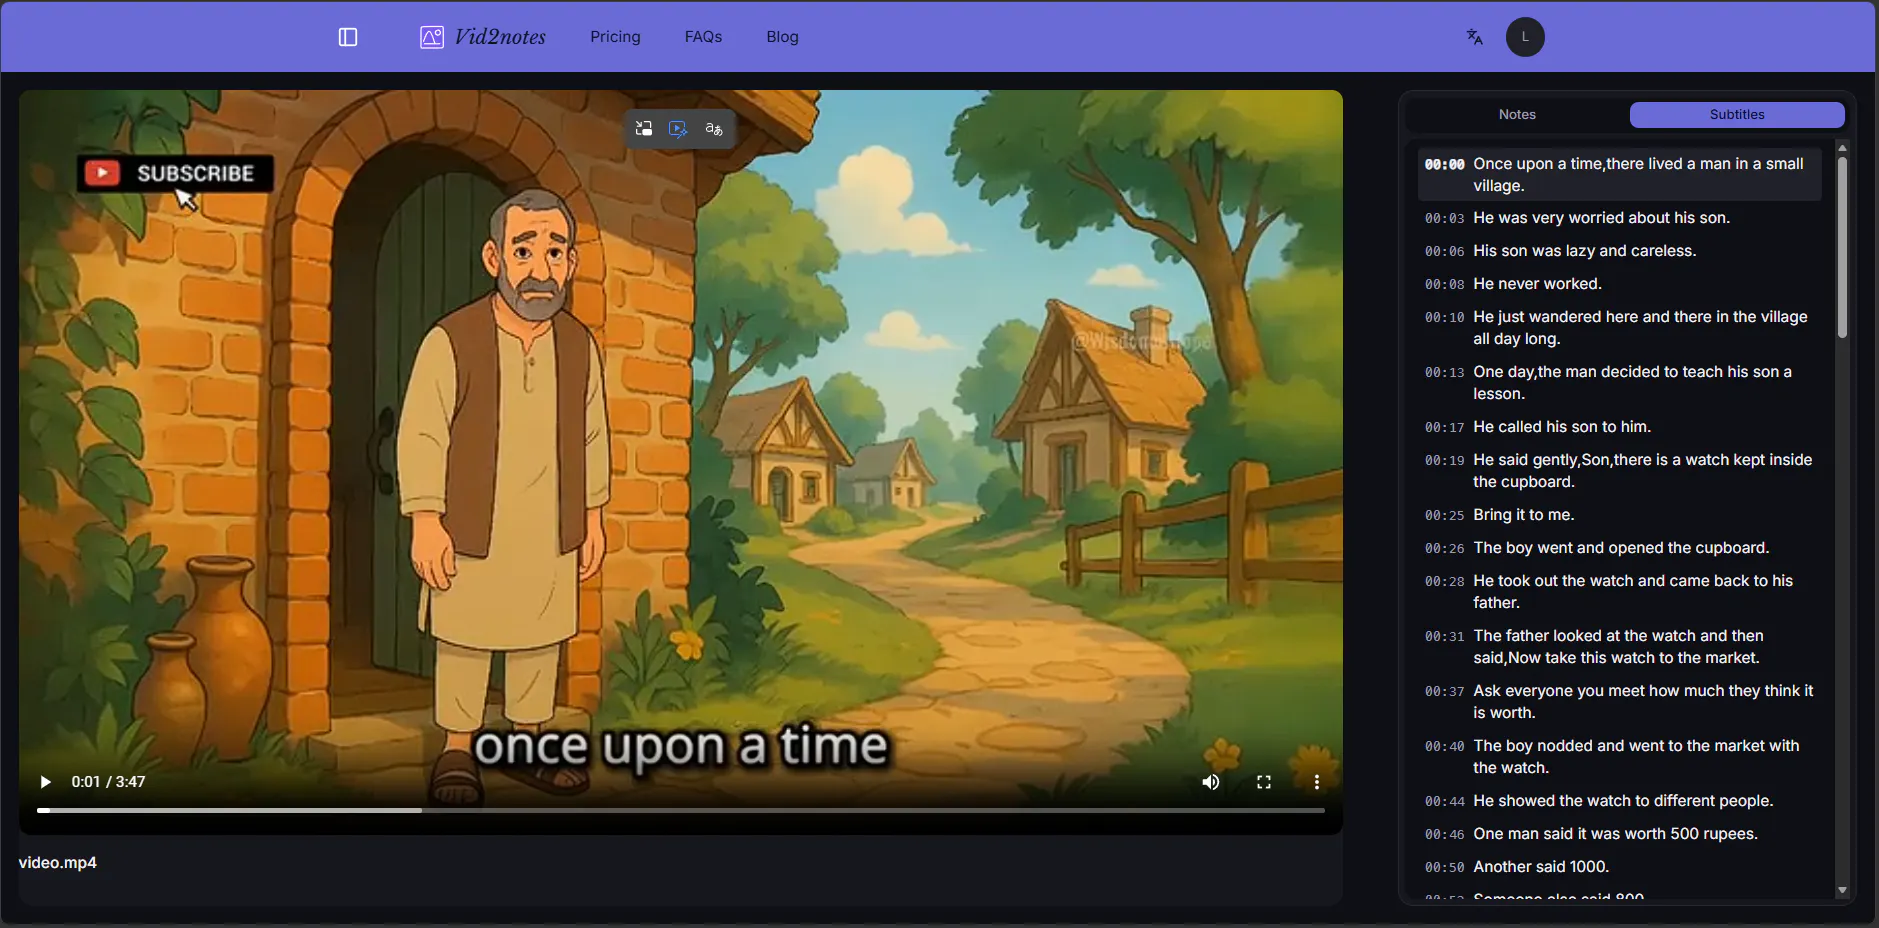Click the 0:01 / 3:47 time display

point(108,782)
